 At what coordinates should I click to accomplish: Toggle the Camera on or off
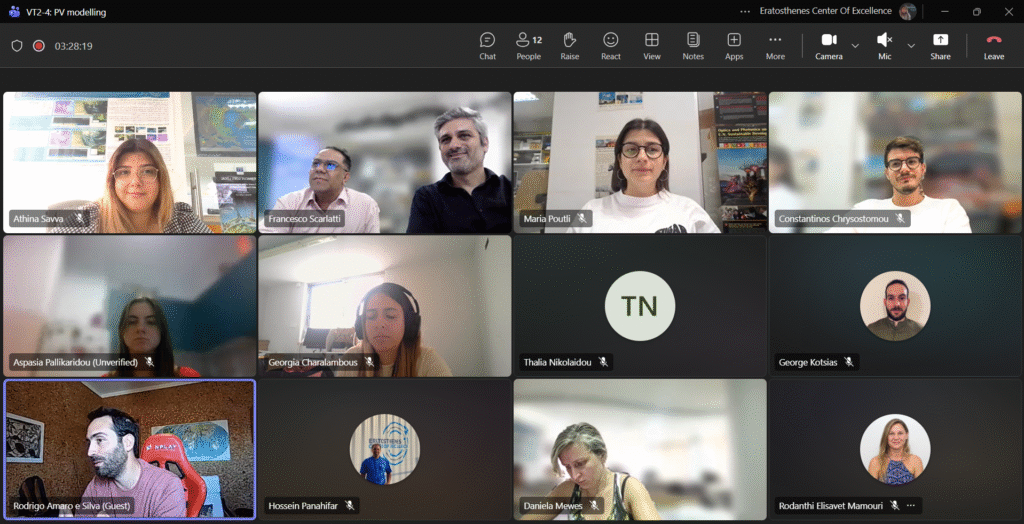(829, 45)
